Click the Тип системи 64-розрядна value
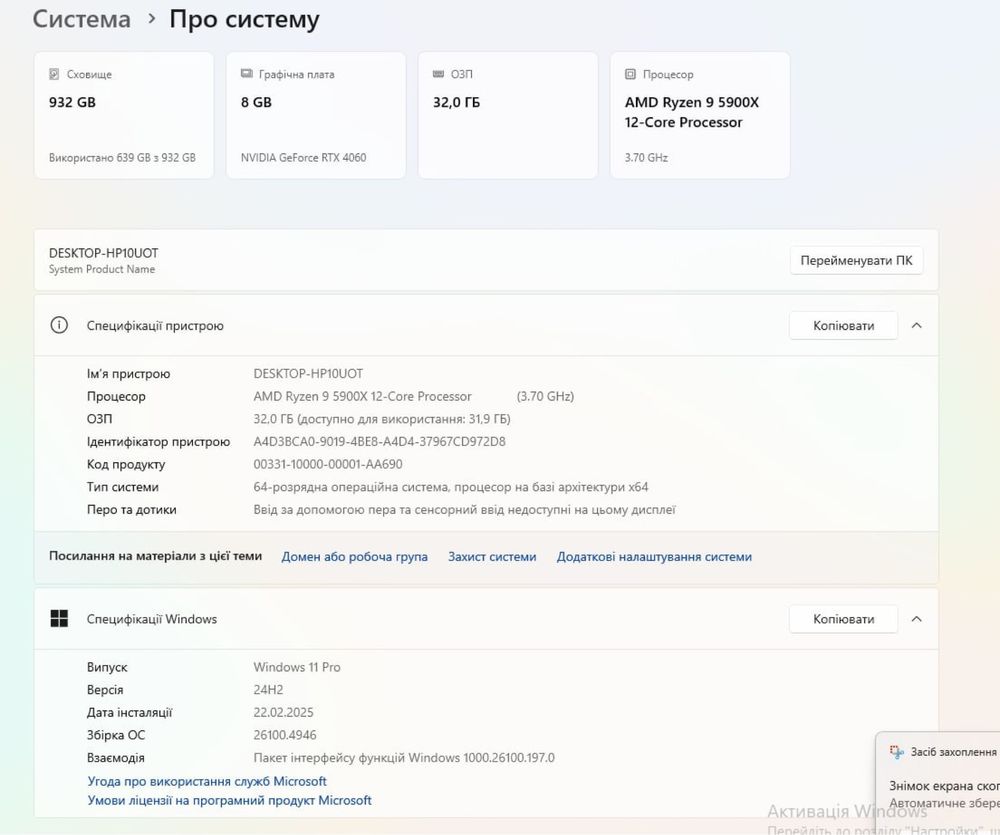This screenshot has height=835, width=1000. pyautogui.click(x=451, y=487)
